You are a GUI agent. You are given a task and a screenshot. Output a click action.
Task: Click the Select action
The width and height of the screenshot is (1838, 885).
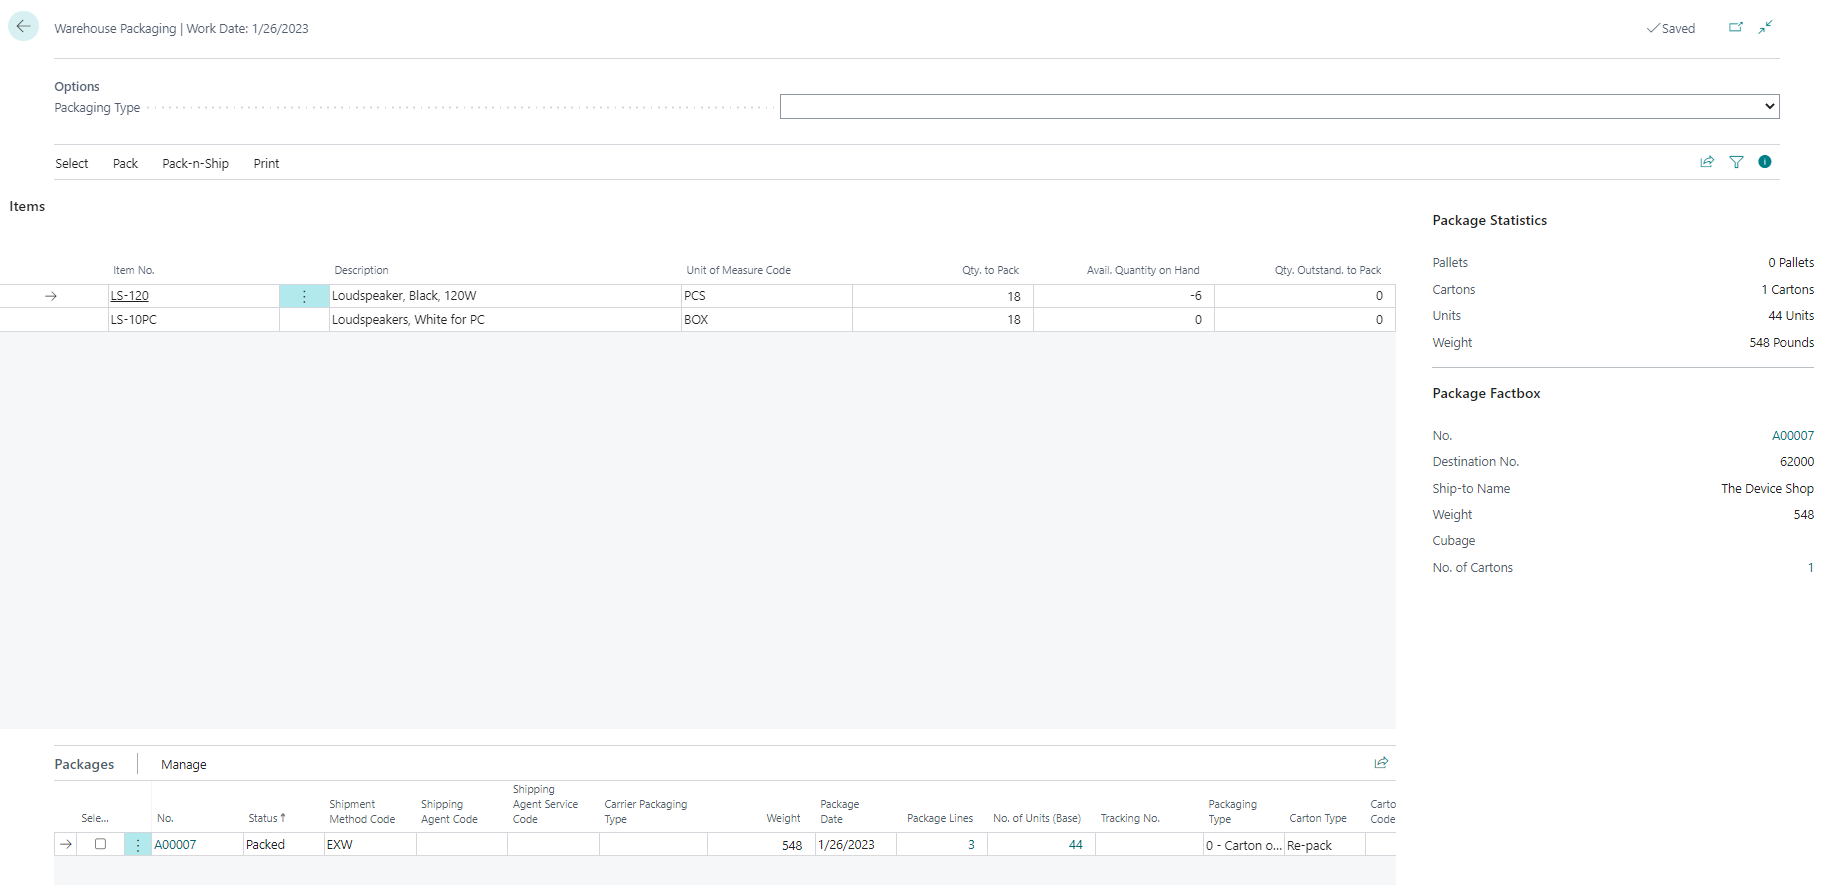[x=72, y=164]
